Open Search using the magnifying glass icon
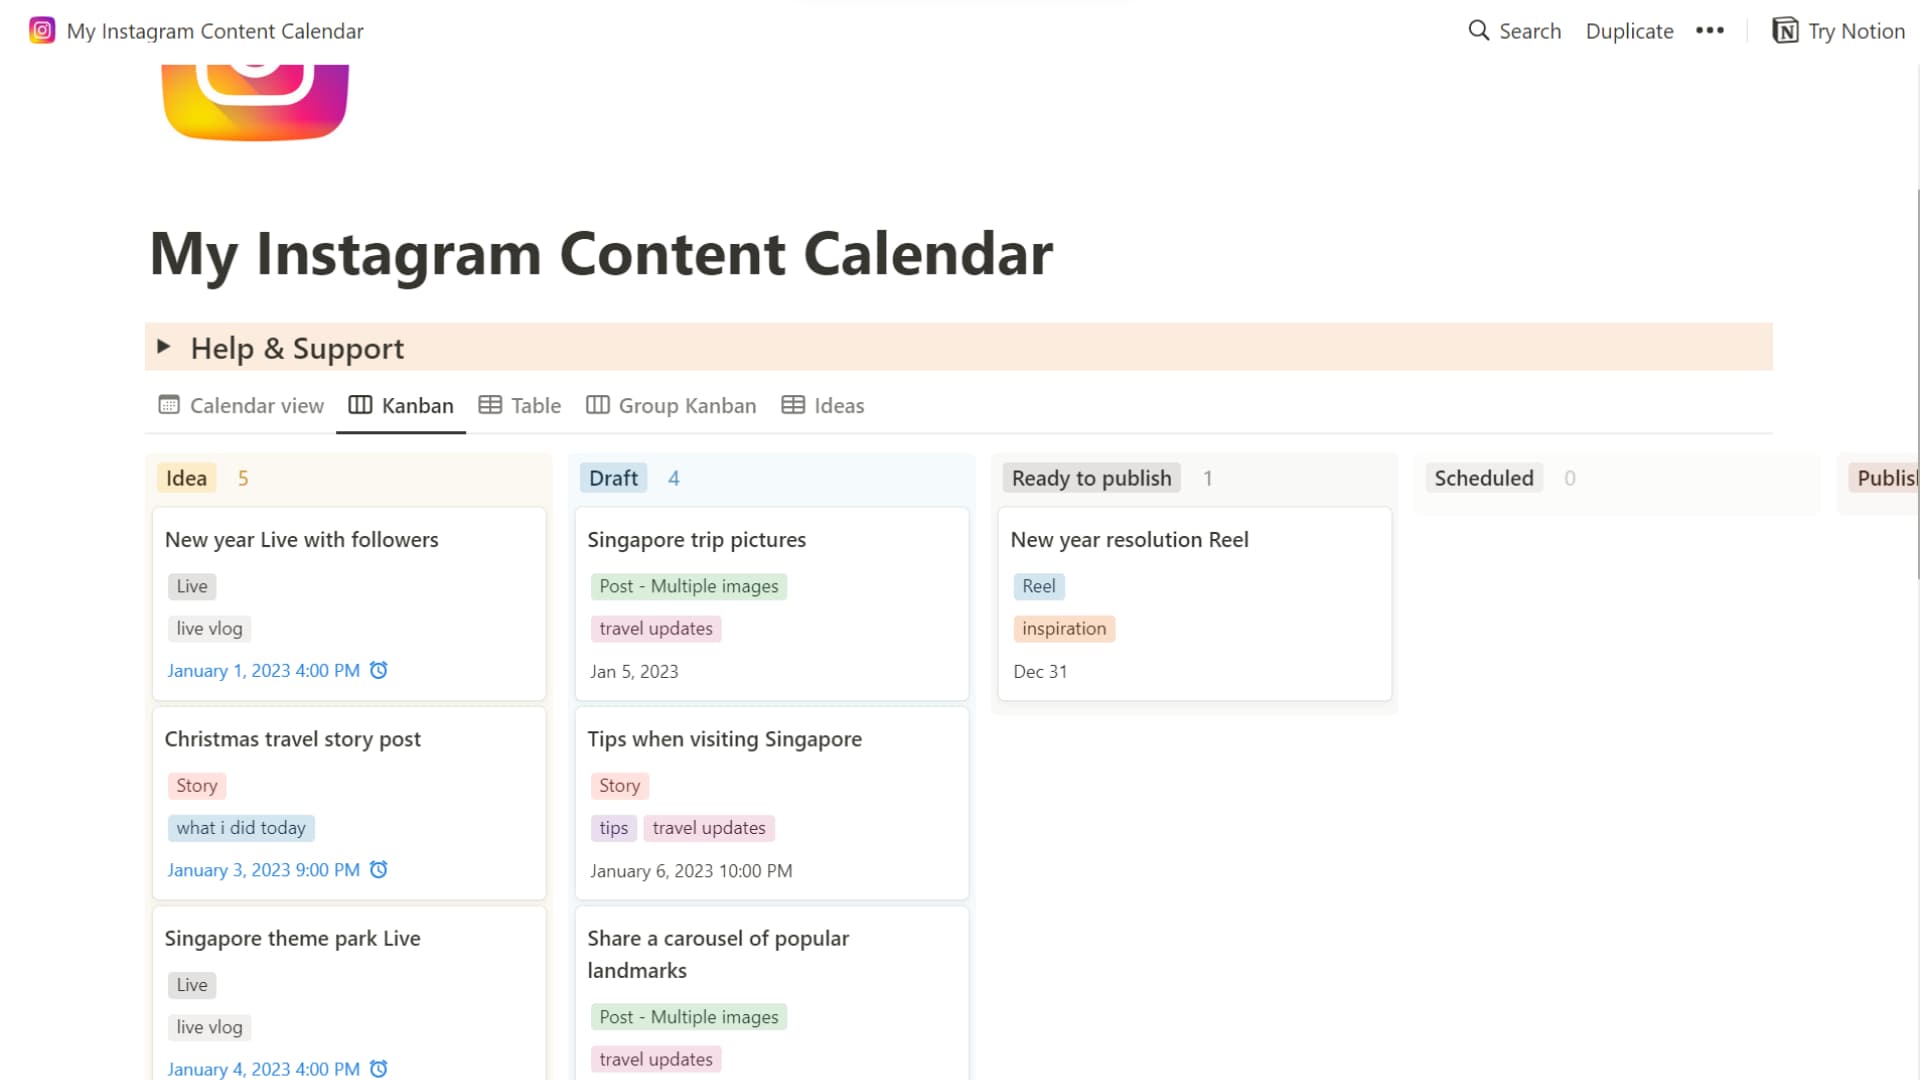Image resolution: width=1920 pixels, height=1080 pixels. (x=1479, y=30)
